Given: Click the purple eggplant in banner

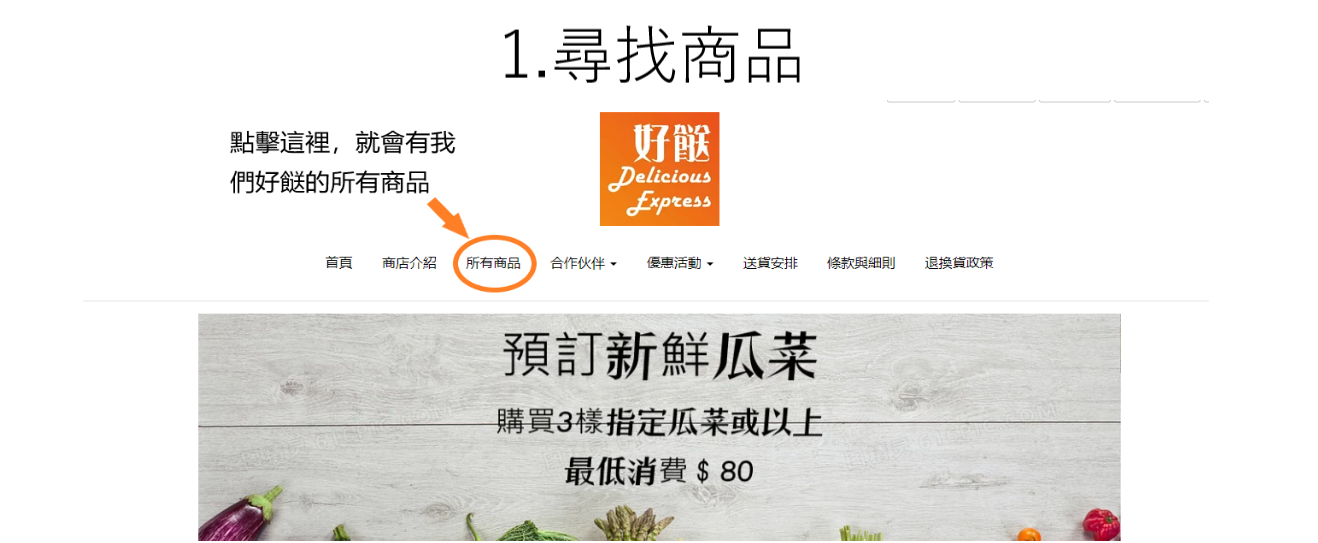Looking at the screenshot, I should [x=240, y=516].
